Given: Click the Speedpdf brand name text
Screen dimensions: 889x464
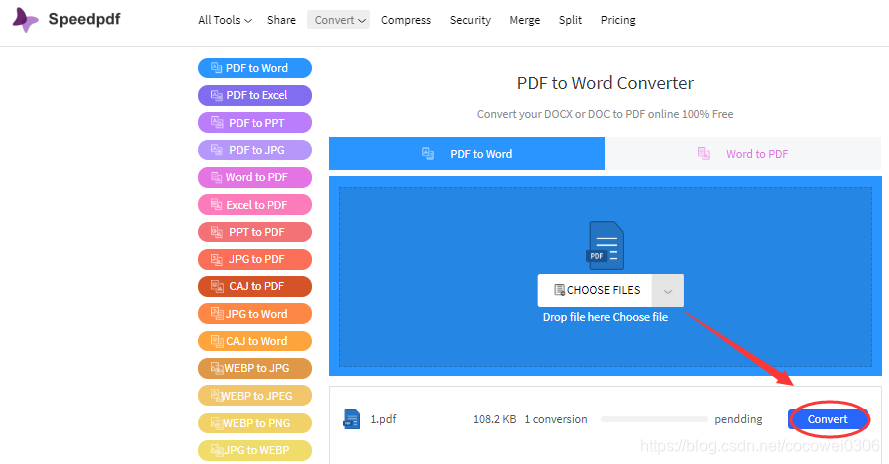Looking at the screenshot, I should pos(84,19).
